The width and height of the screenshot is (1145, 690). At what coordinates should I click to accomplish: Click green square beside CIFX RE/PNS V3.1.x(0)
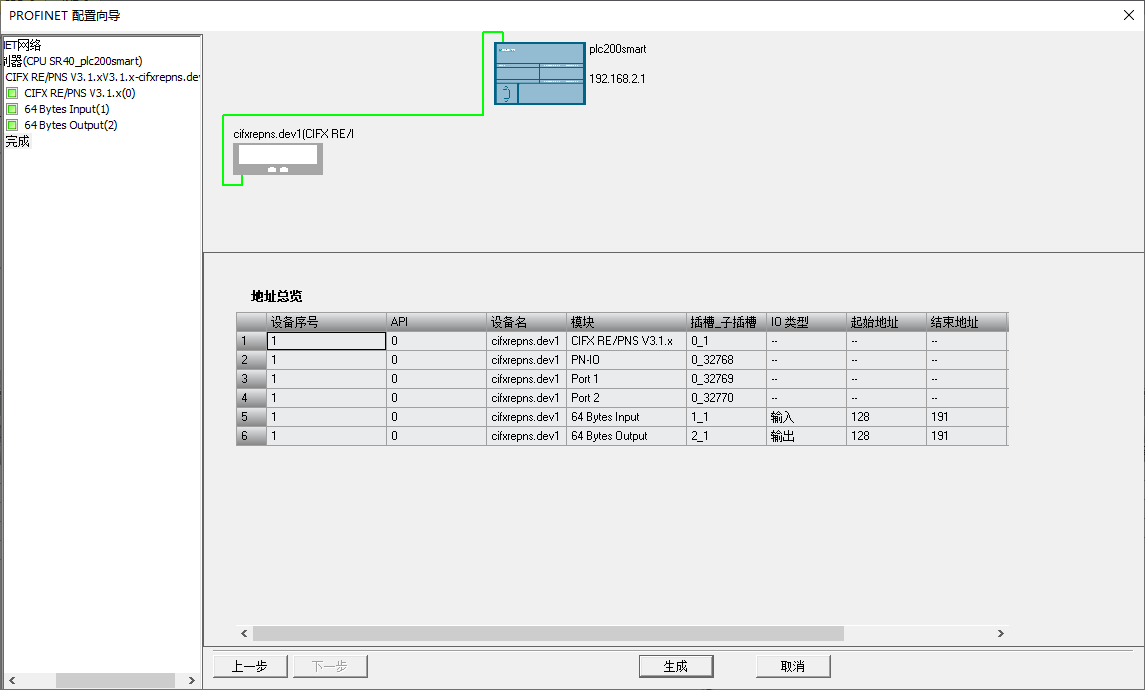pyautogui.click(x=12, y=93)
